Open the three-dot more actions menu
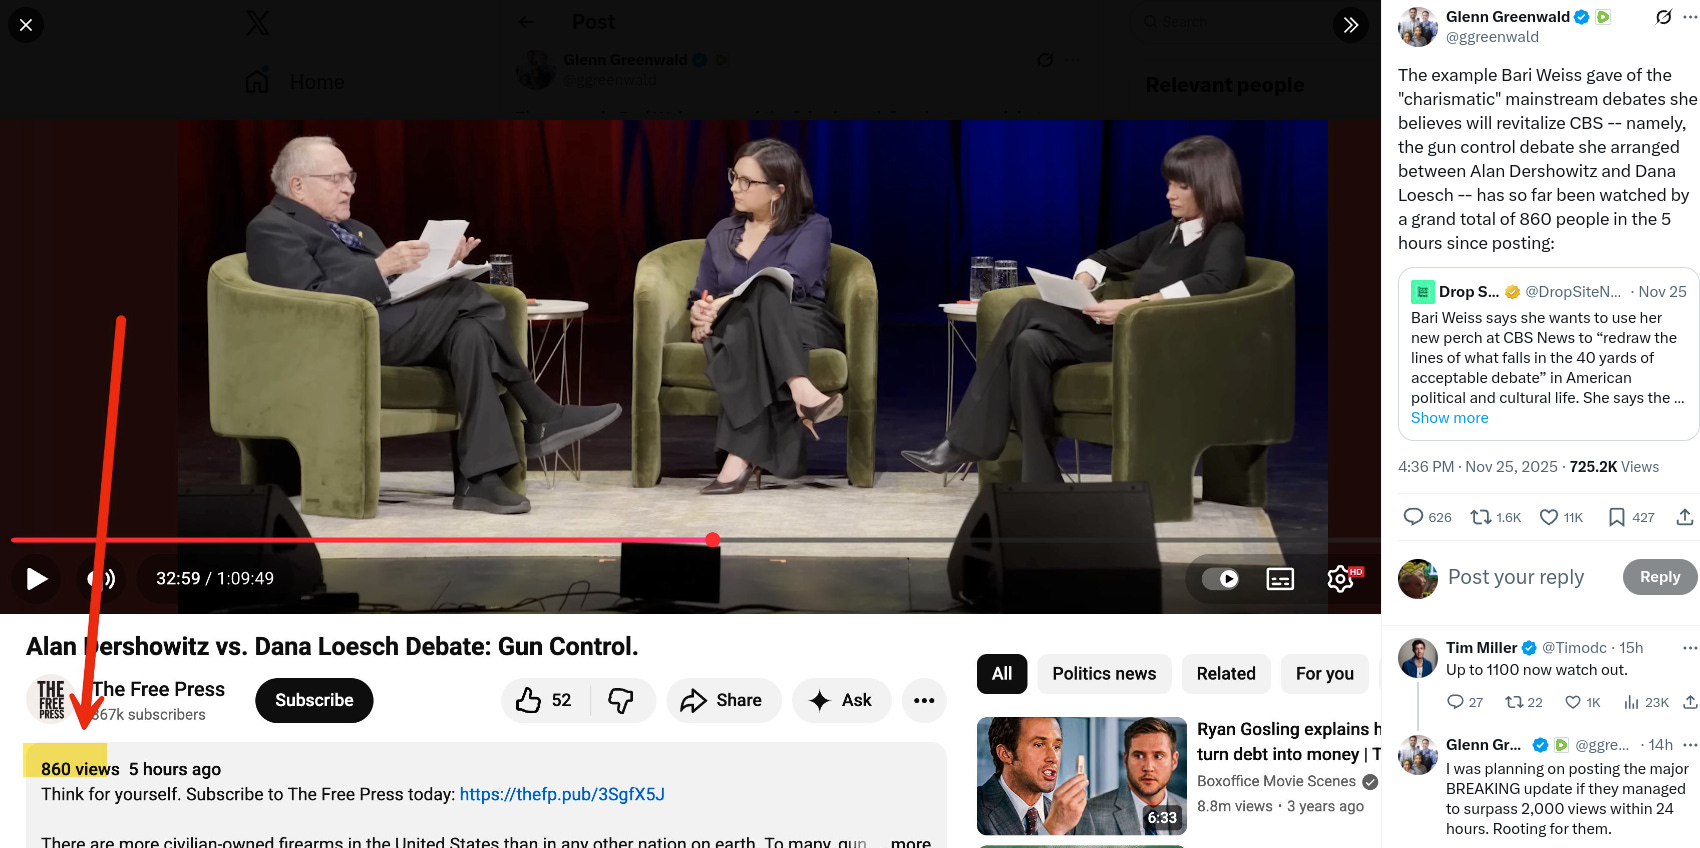The height and width of the screenshot is (848, 1700). coord(924,700)
